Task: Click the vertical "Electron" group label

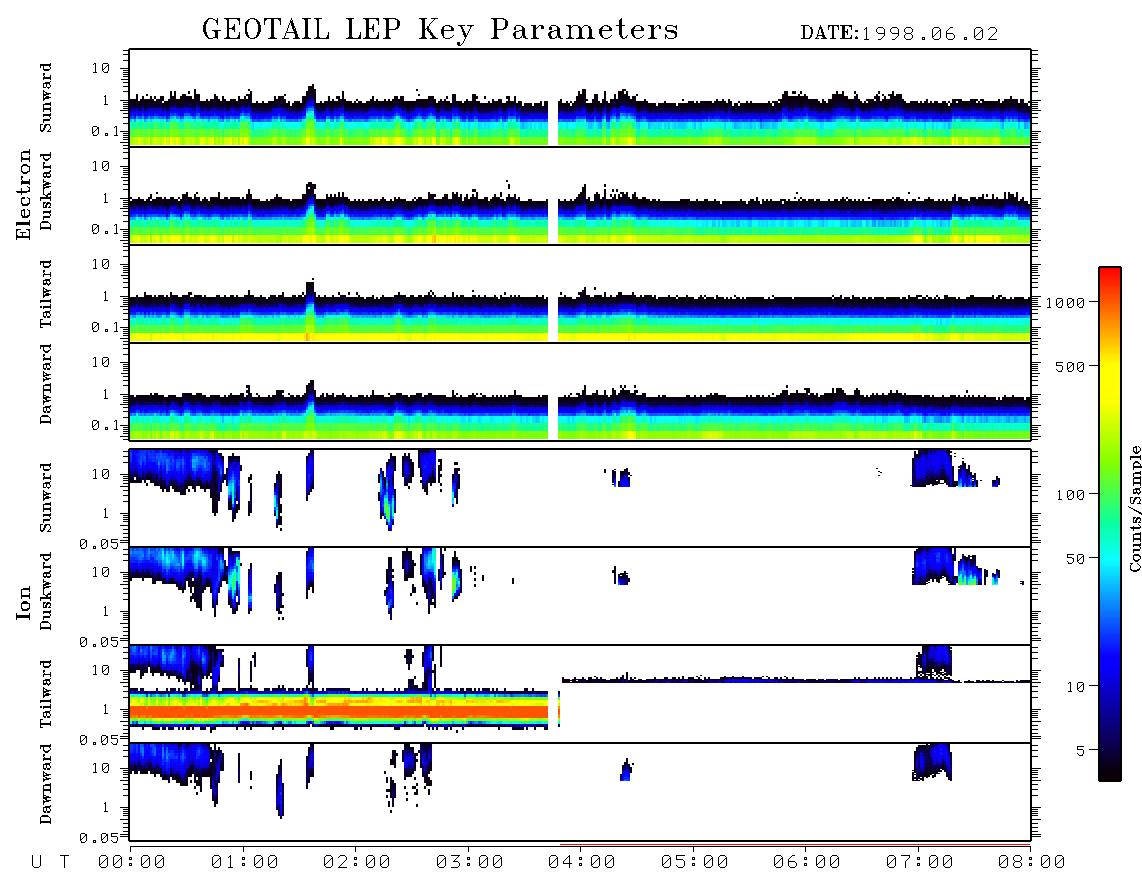Action: (x=23, y=194)
